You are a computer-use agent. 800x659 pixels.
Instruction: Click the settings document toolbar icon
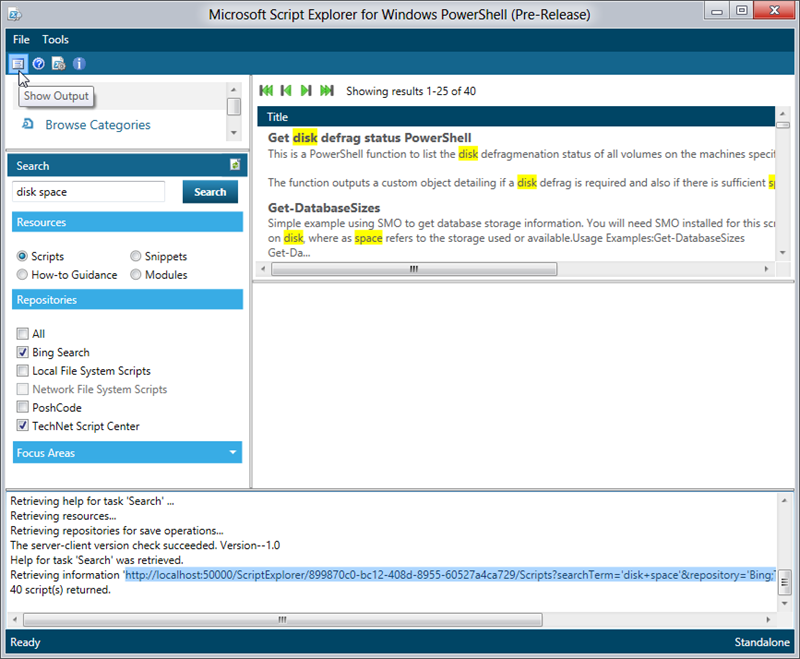coord(59,64)
